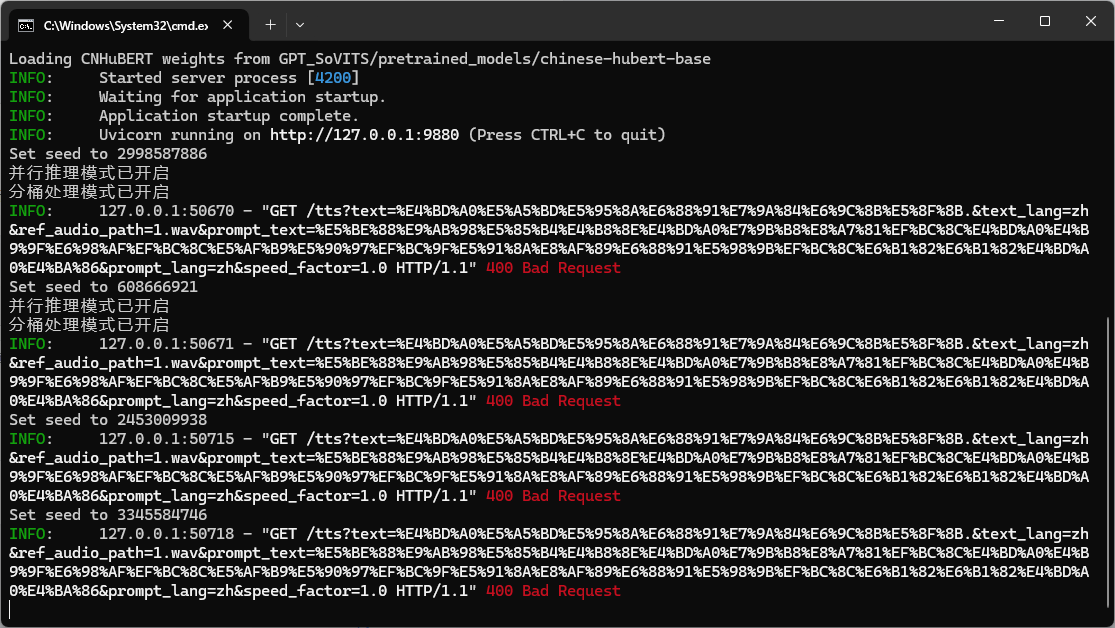This screenshot has width=1115, height=628.
Task: Expand the new tab profile dropdown chevron
Action: point(300,23)
